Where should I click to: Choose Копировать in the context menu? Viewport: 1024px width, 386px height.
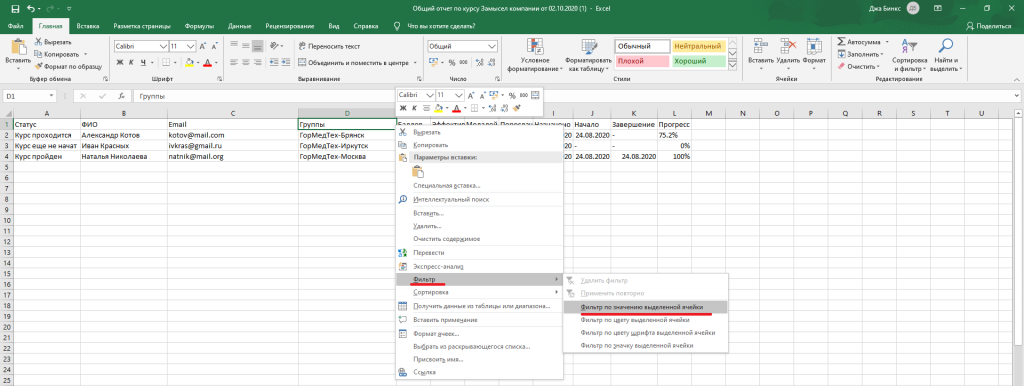[479, 144]
